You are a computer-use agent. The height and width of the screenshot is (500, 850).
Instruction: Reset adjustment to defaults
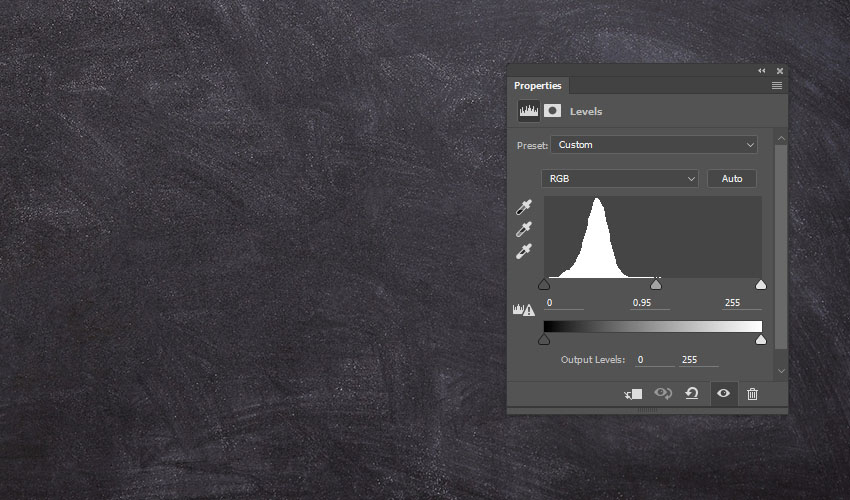pos(692,393)
